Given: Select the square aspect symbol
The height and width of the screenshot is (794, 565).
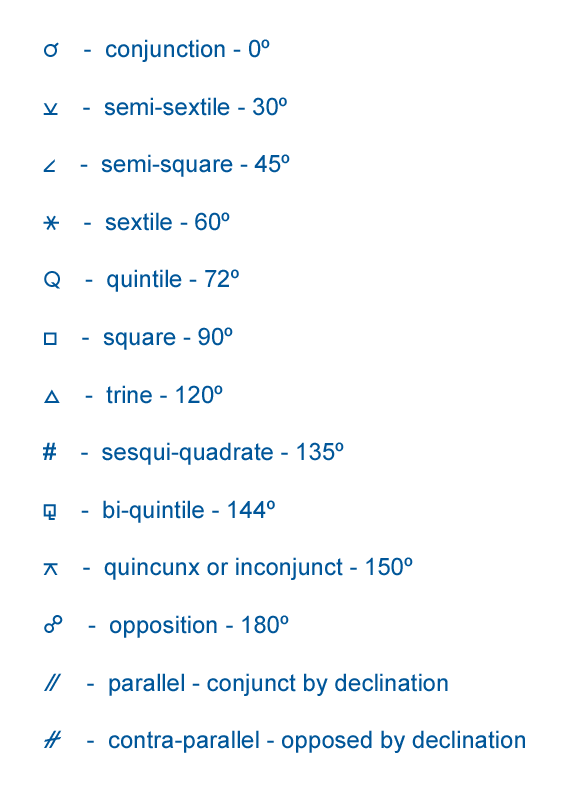Looking at the screenshot, I should coord(50,338).
